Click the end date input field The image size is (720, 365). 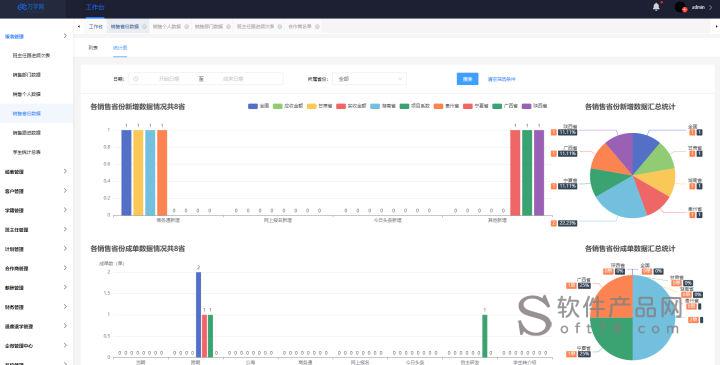tap(233, 79)
